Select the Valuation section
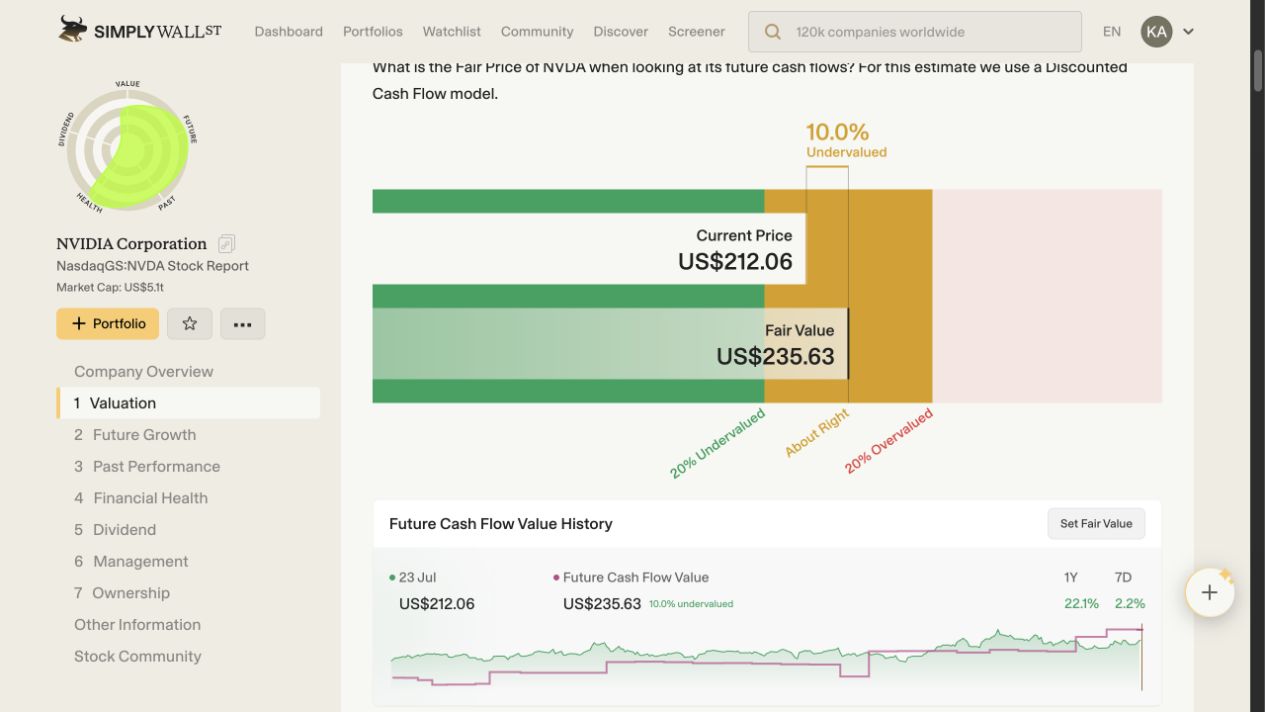 point(188,403)
